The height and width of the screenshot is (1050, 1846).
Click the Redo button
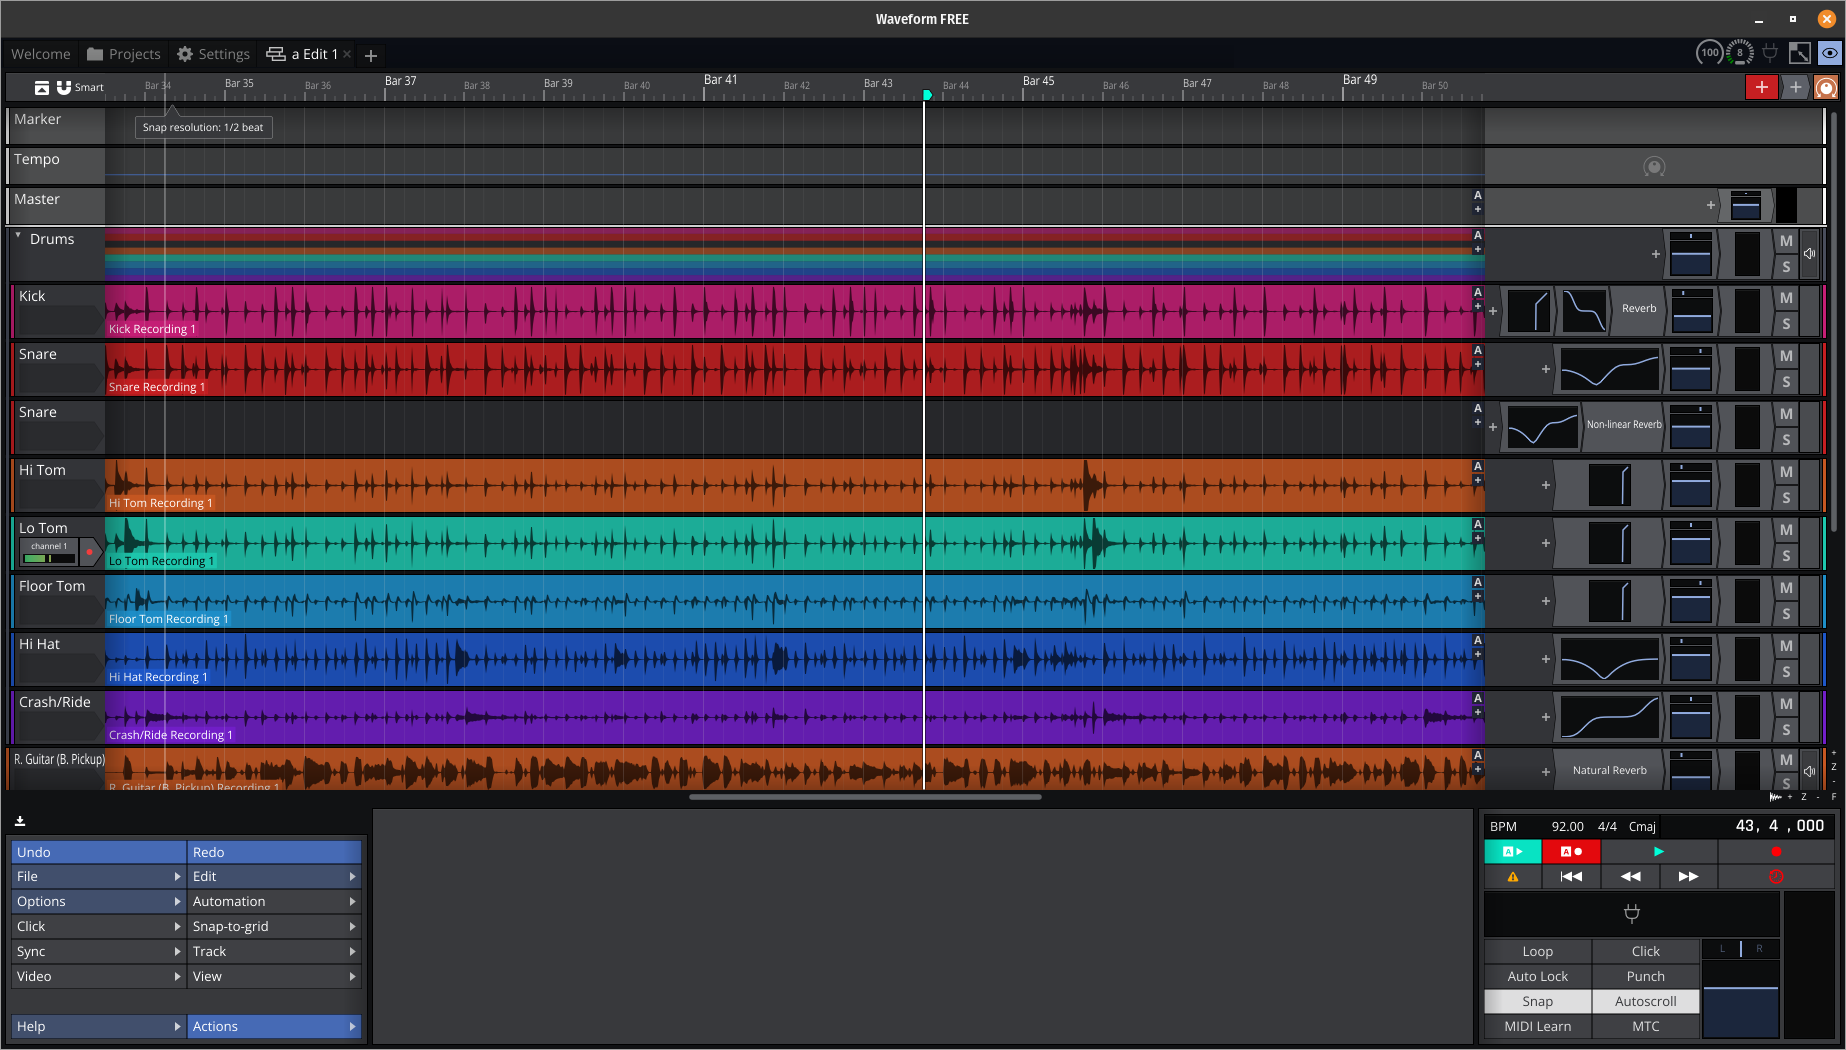pyautogui.click(x=274, y=852)
